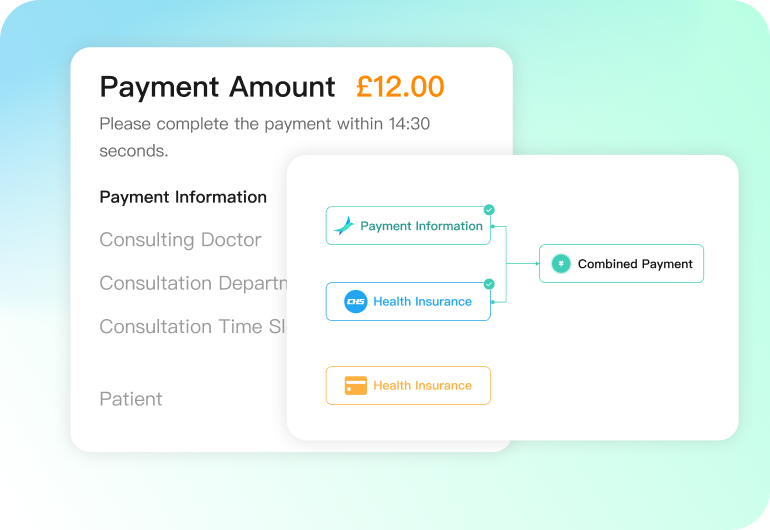Click the connector dot beside Payment Information option

coord(494,226)
